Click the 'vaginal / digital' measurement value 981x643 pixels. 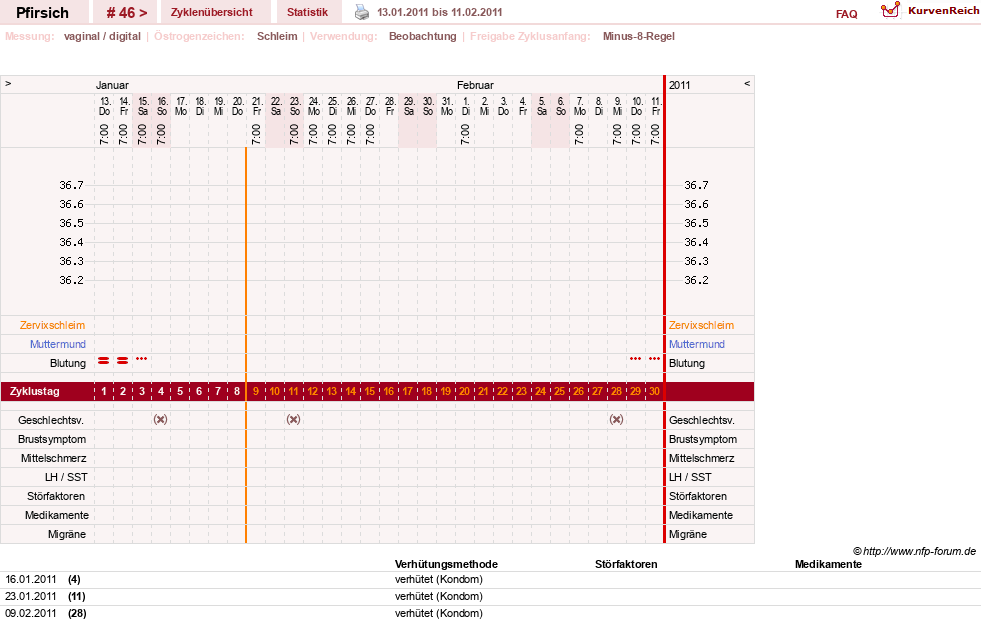tap(102, 36)
